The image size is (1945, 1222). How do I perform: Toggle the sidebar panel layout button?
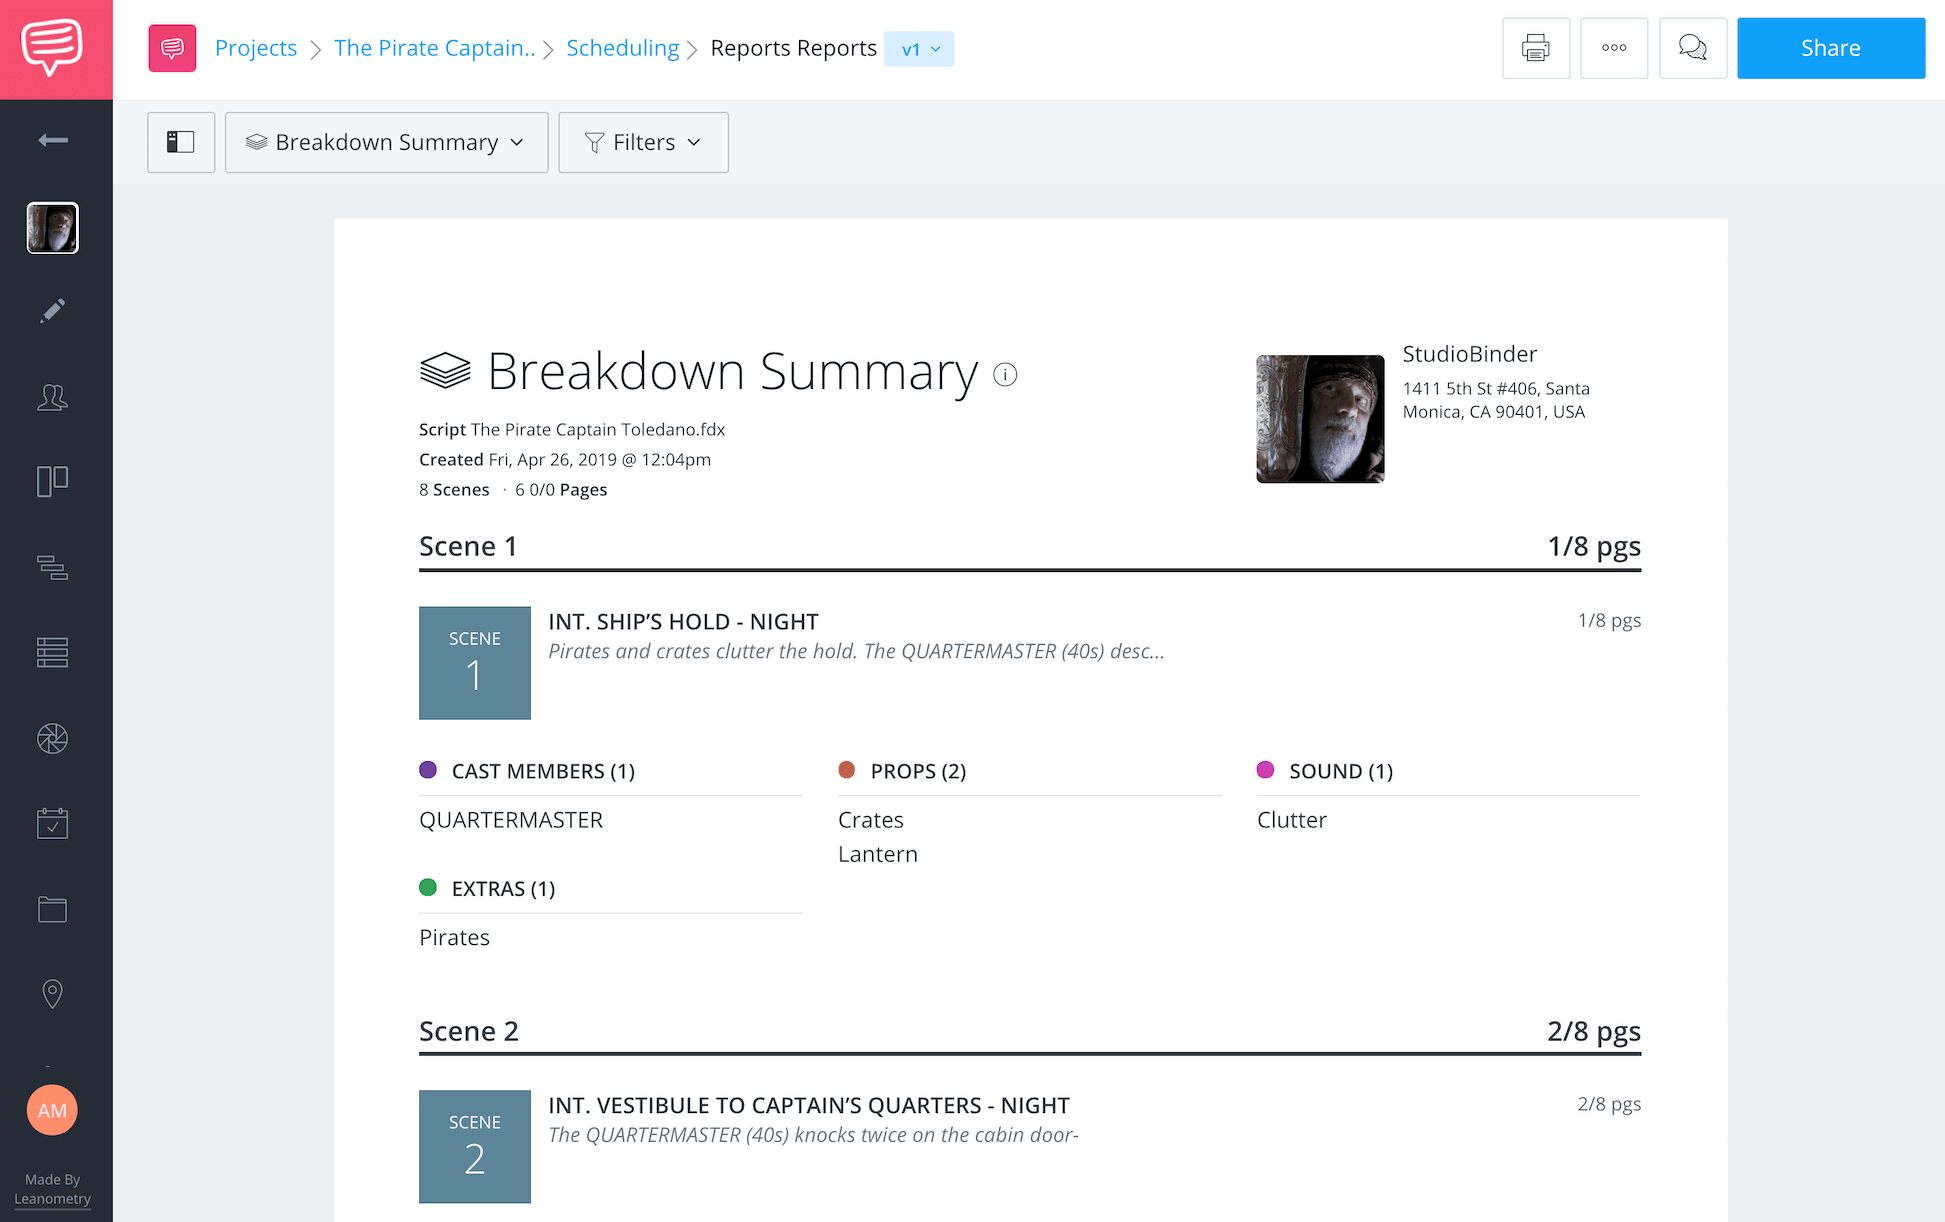coord(181,142)
